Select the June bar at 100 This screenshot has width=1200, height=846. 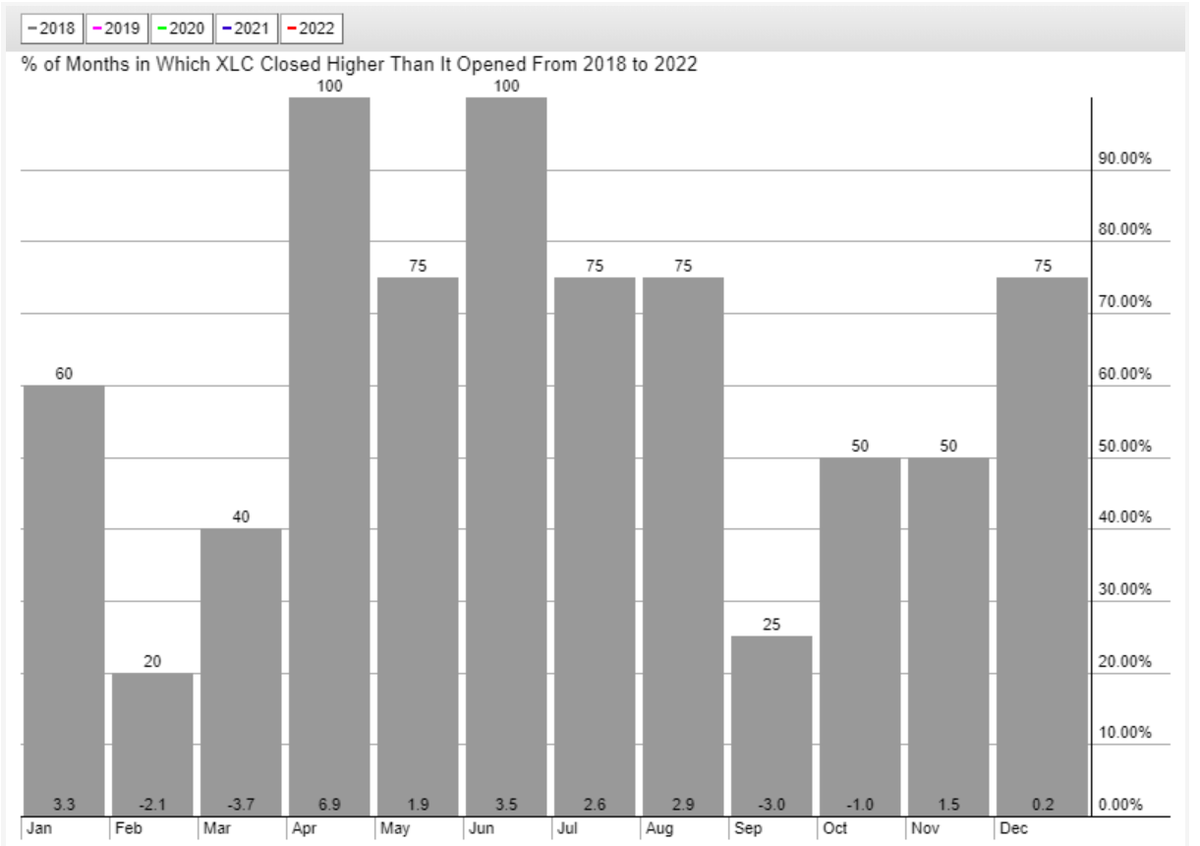pyautogui.click(x=506, y=457)
